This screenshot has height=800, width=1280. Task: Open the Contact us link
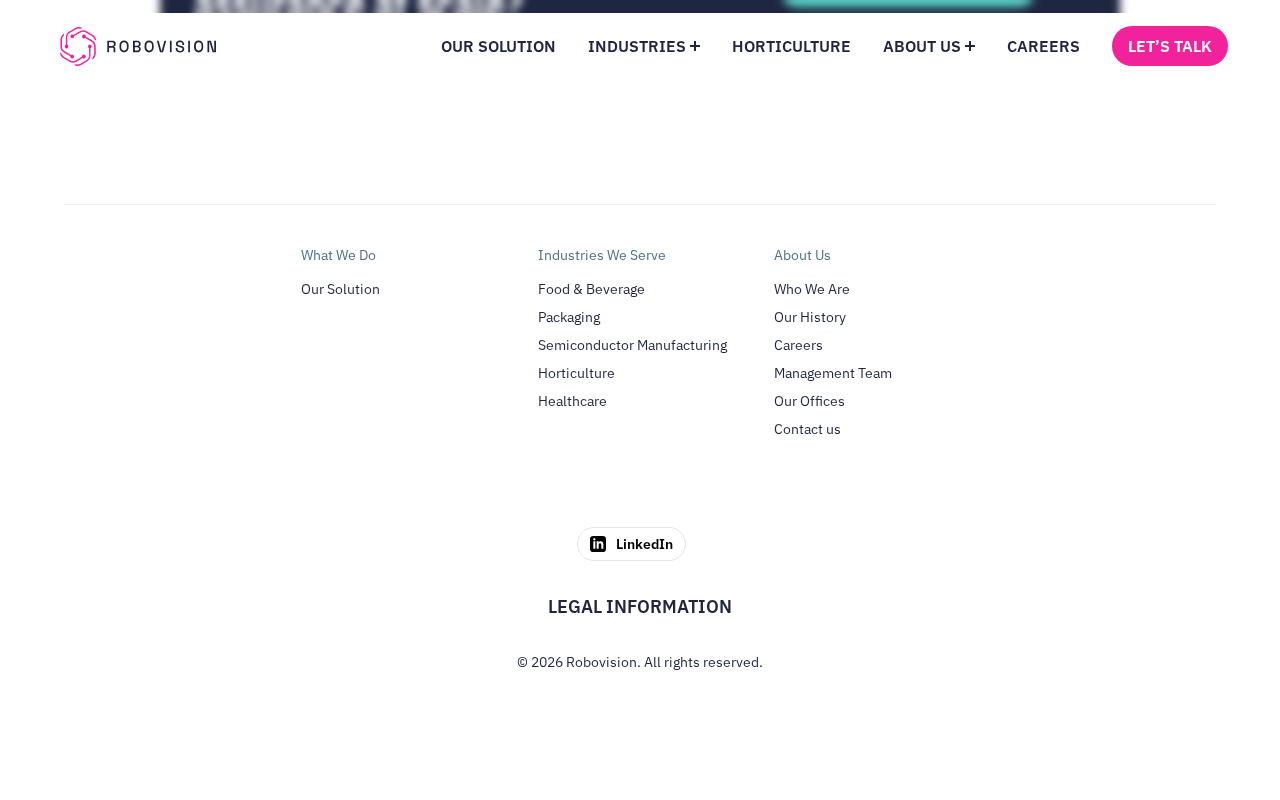807,429
